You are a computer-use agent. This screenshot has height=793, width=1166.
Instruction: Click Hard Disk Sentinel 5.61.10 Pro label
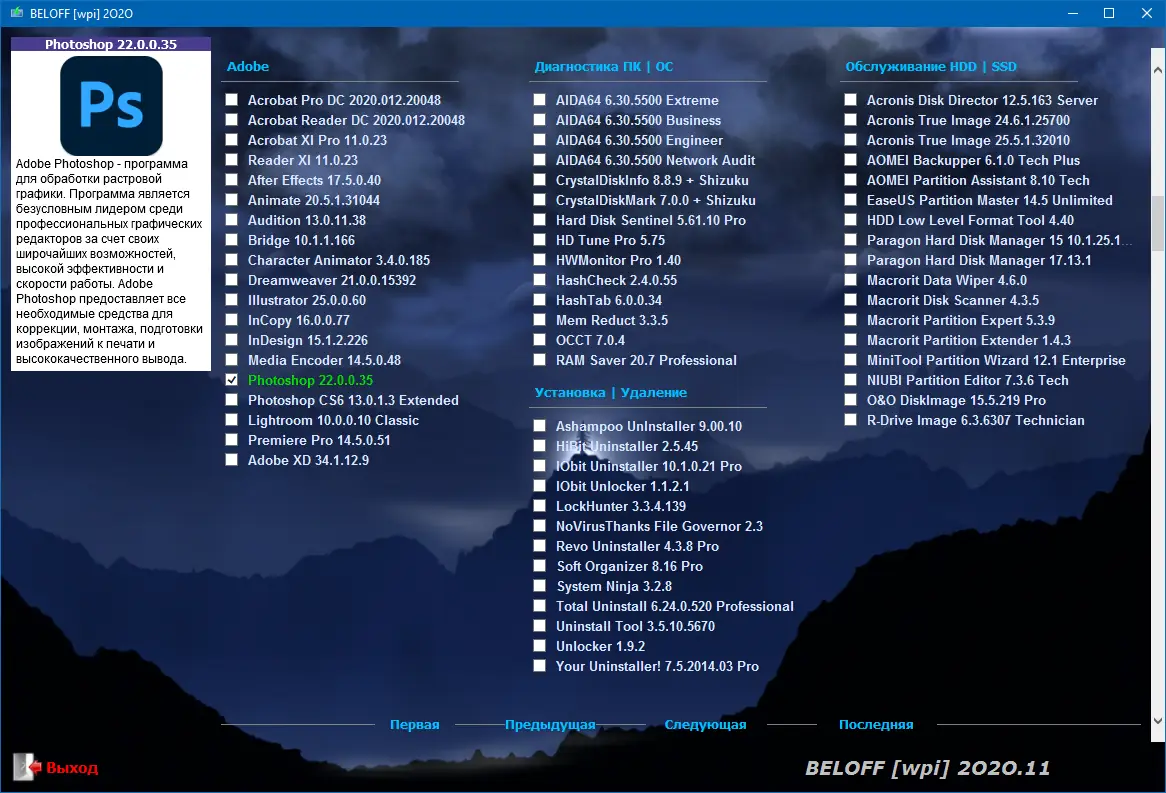click(651, 220)
